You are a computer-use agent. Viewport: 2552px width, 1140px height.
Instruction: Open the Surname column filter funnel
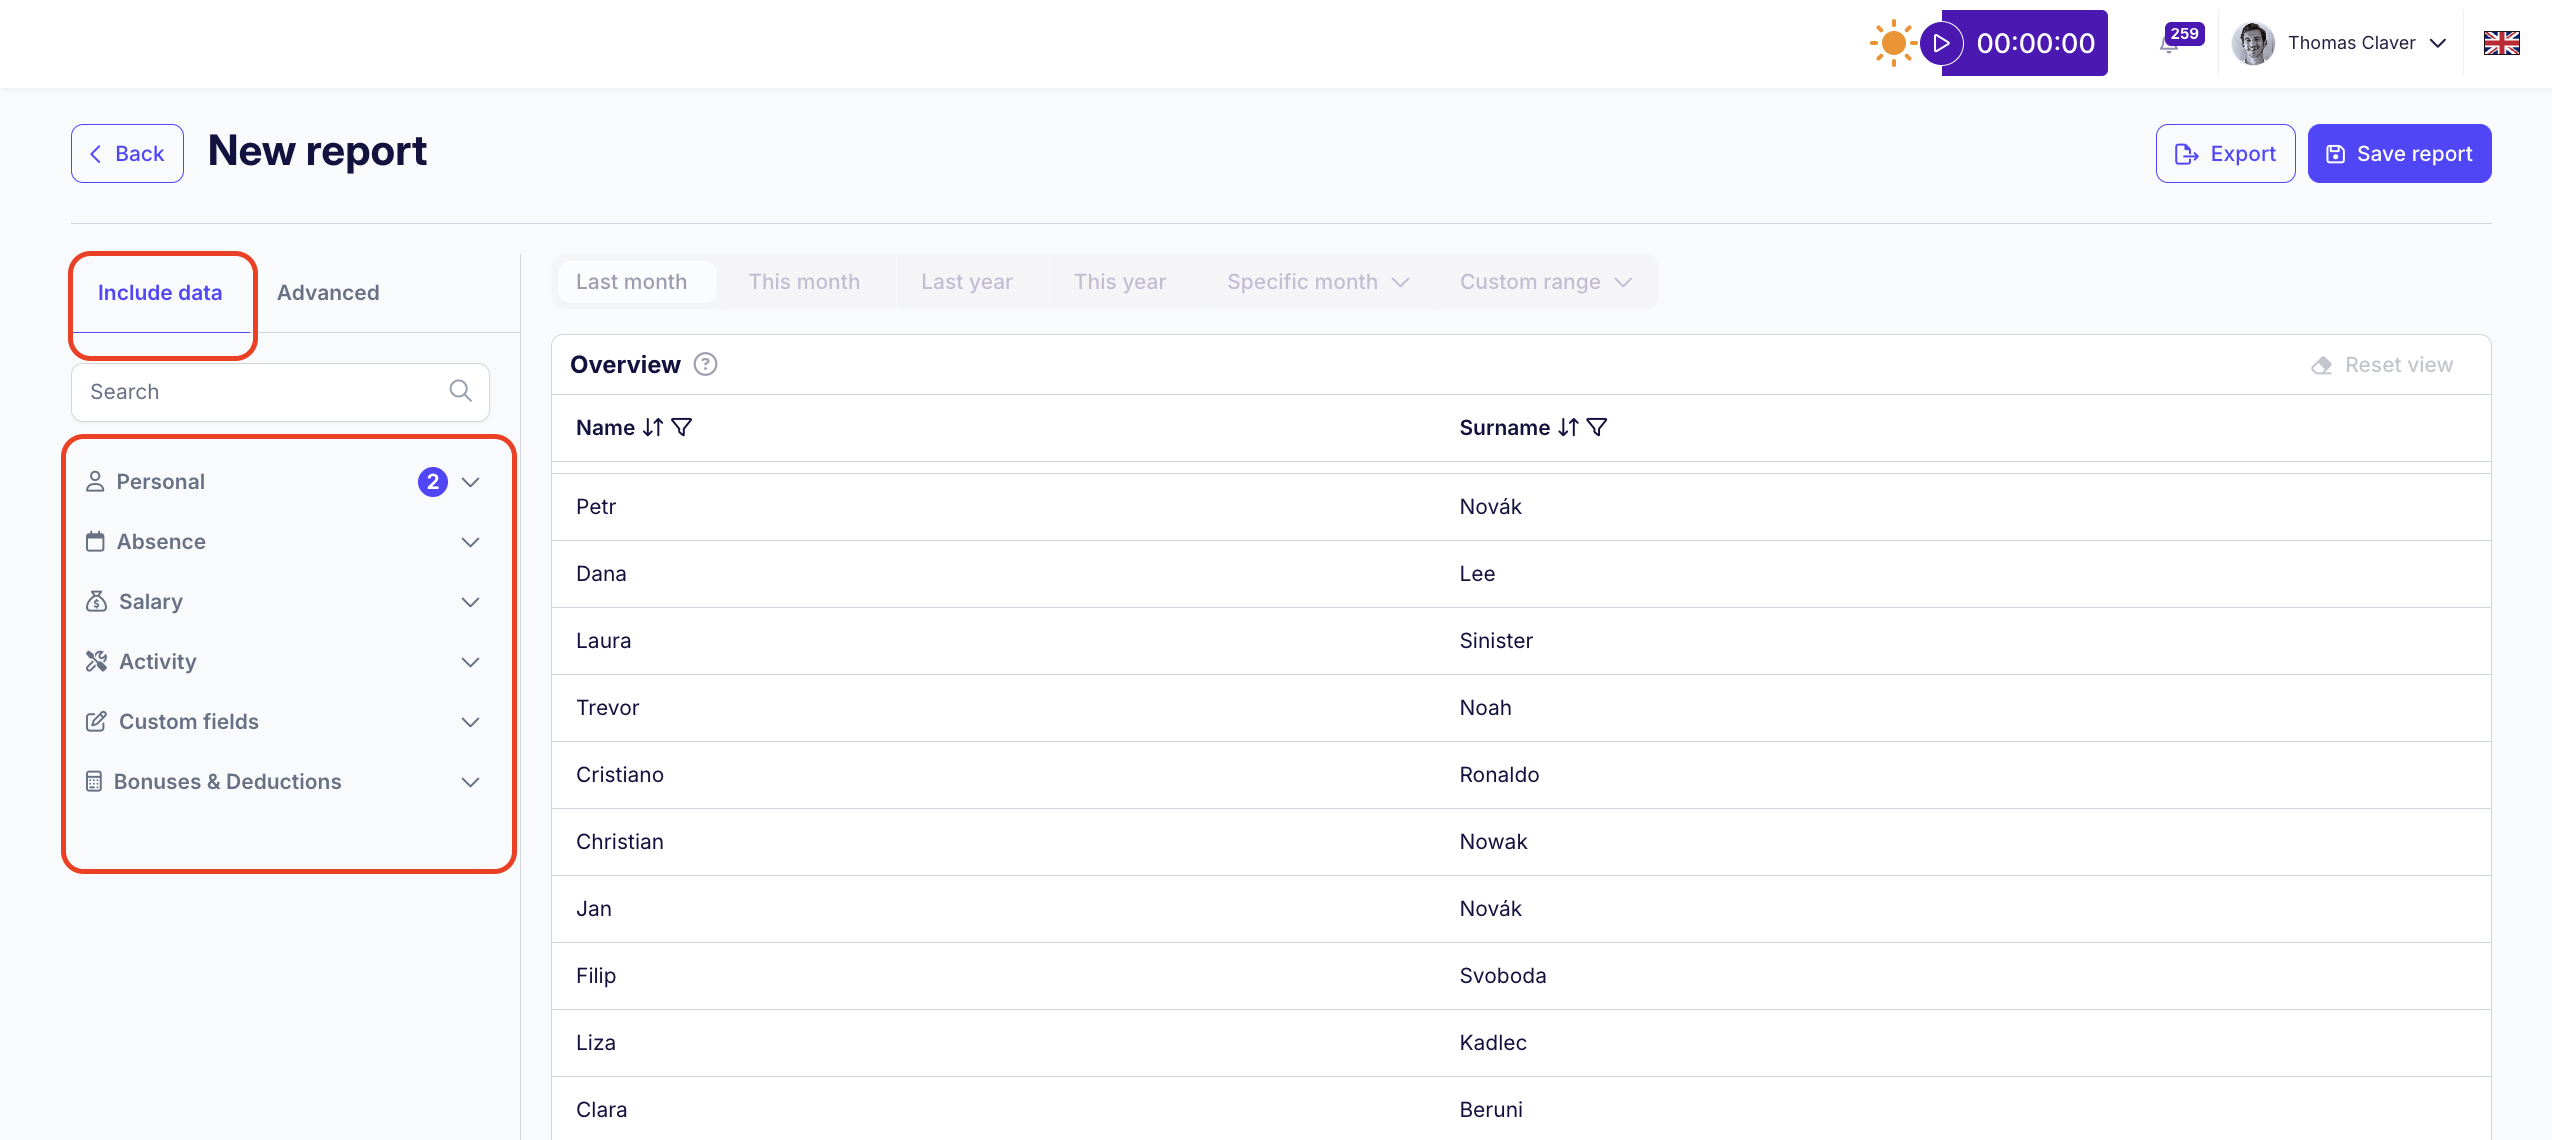coord(1598,428)
